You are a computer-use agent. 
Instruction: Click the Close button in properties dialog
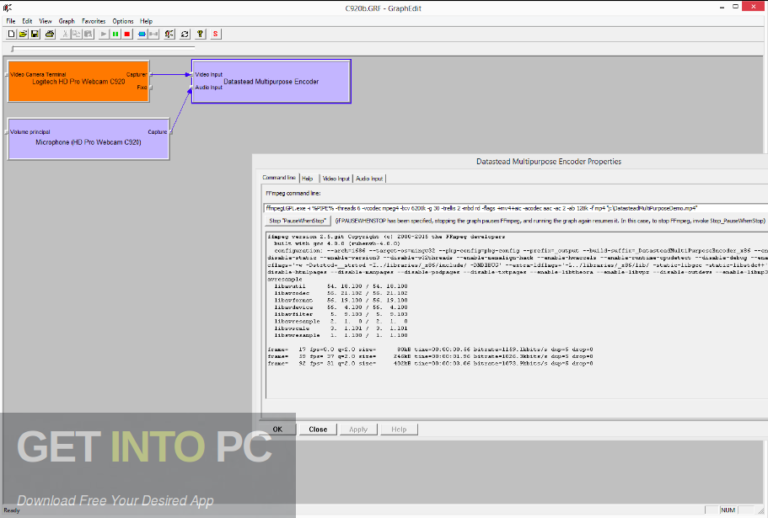coord(318,429)
